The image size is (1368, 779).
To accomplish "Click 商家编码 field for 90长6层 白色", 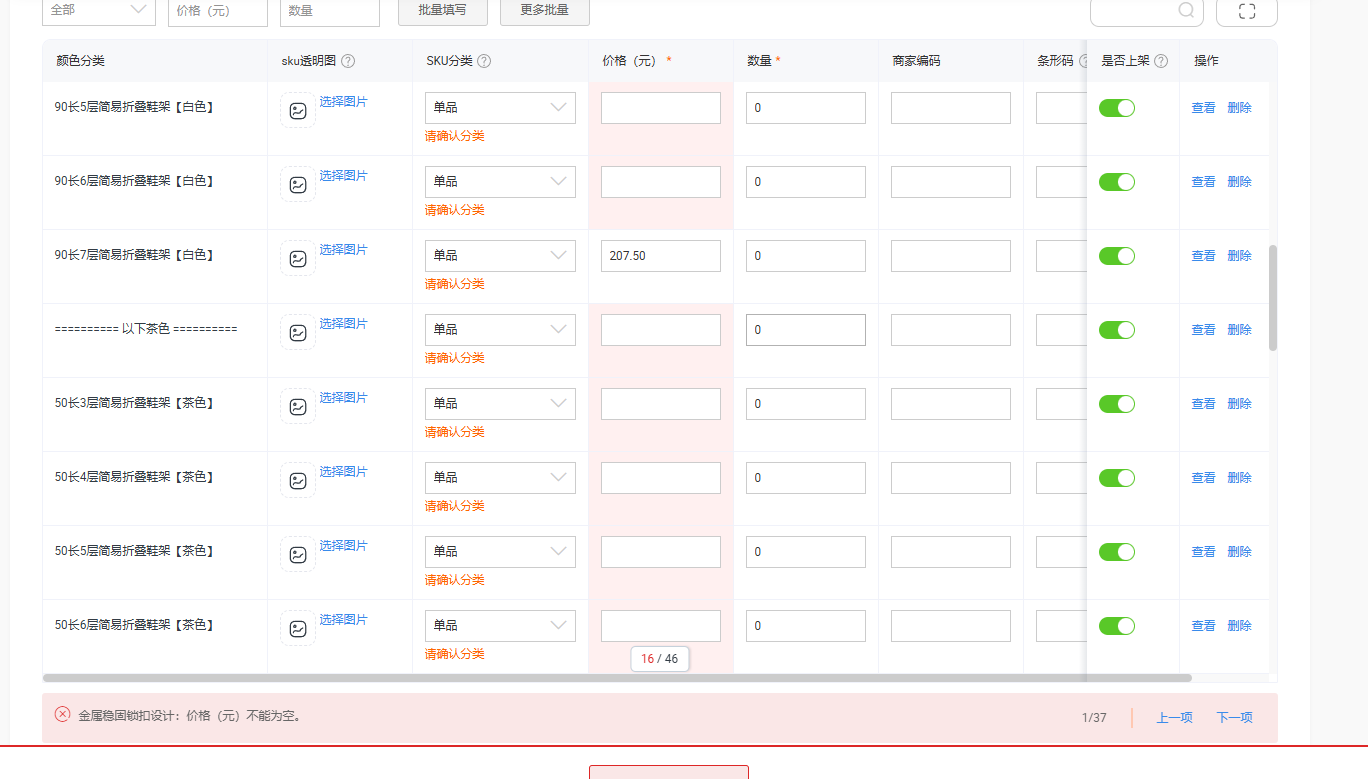I will pos(951,182).
